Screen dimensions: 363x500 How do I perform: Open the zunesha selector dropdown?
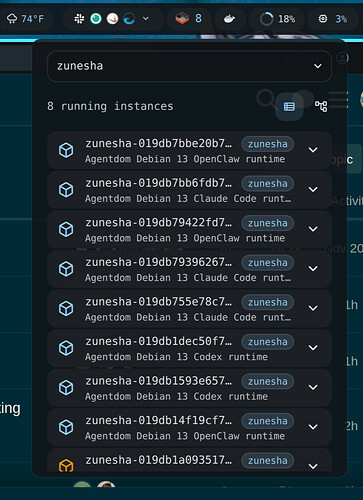coord(189,66)
